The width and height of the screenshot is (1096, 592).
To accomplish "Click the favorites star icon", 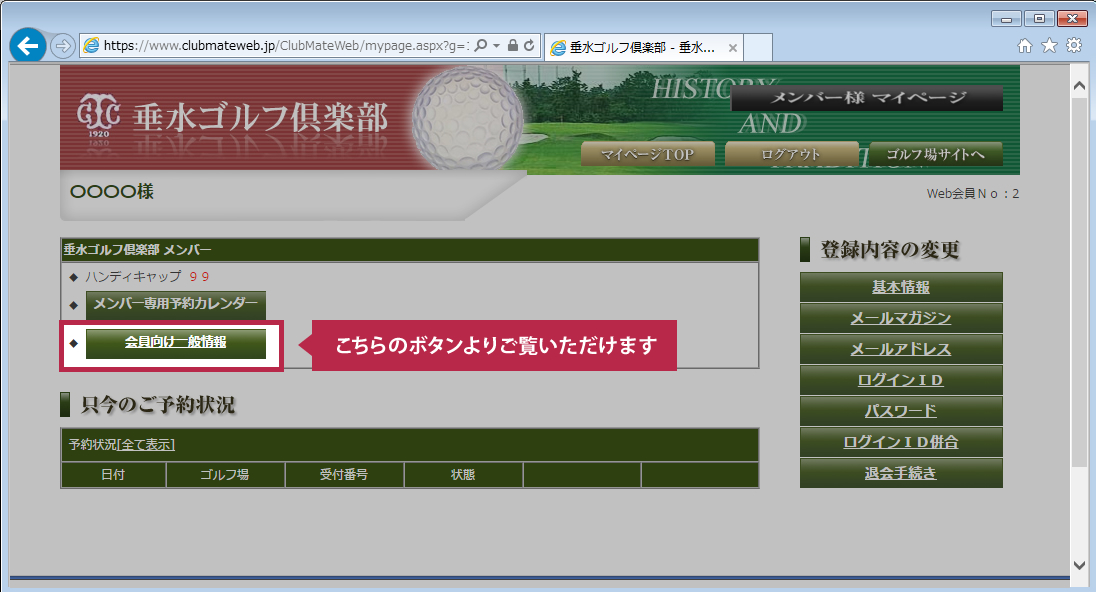I will point(1049,45).
